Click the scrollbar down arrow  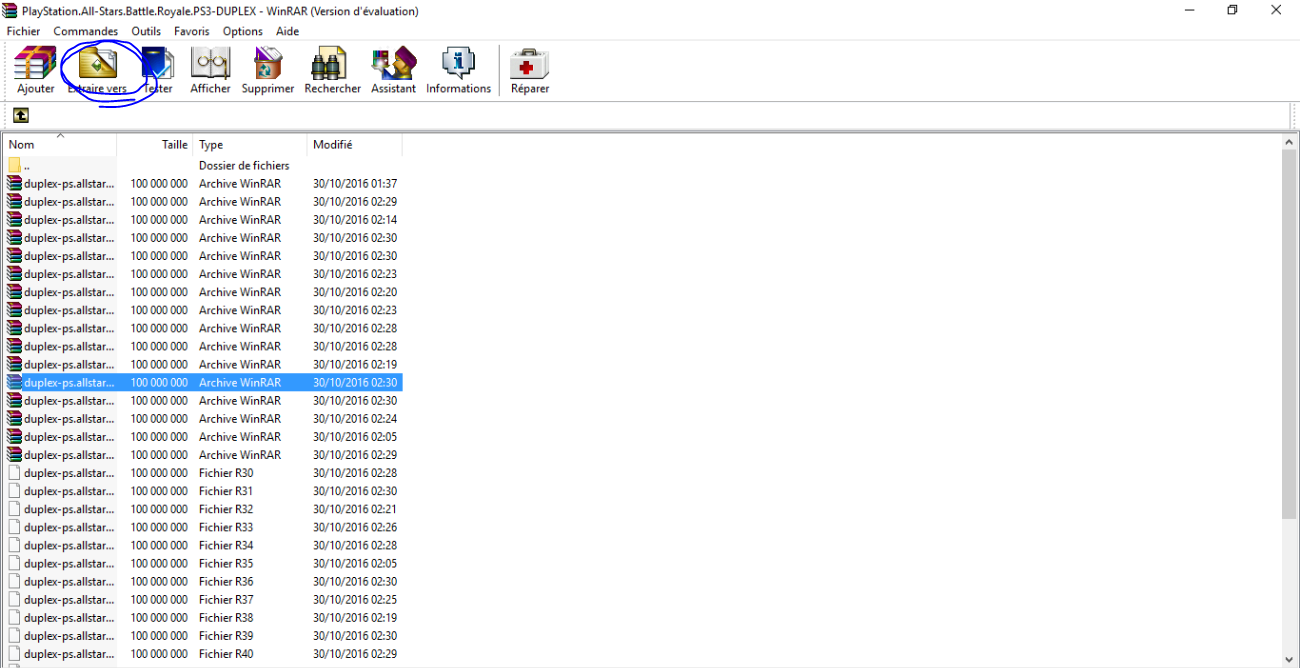[1290, 659]
